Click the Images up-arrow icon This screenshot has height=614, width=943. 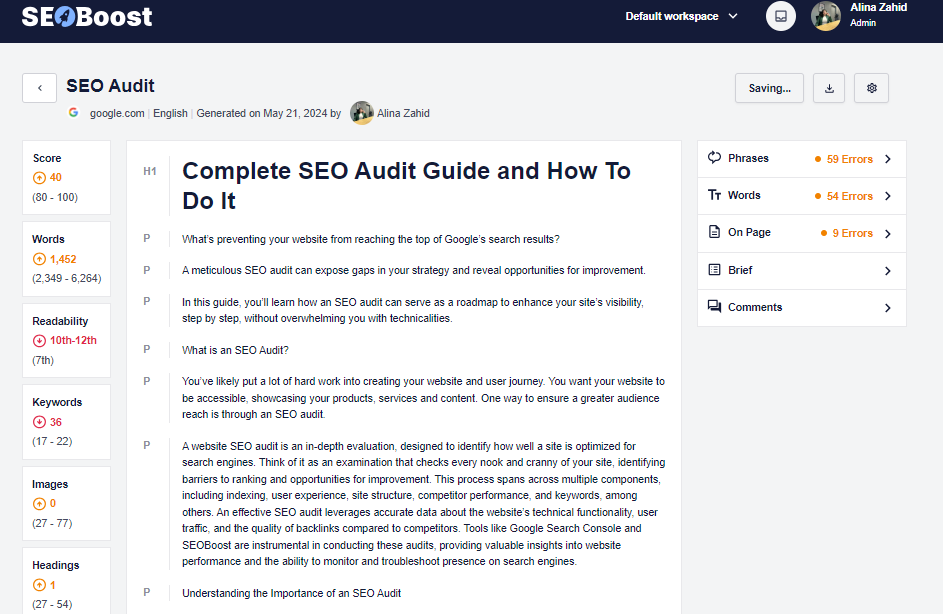click(39, 503)
